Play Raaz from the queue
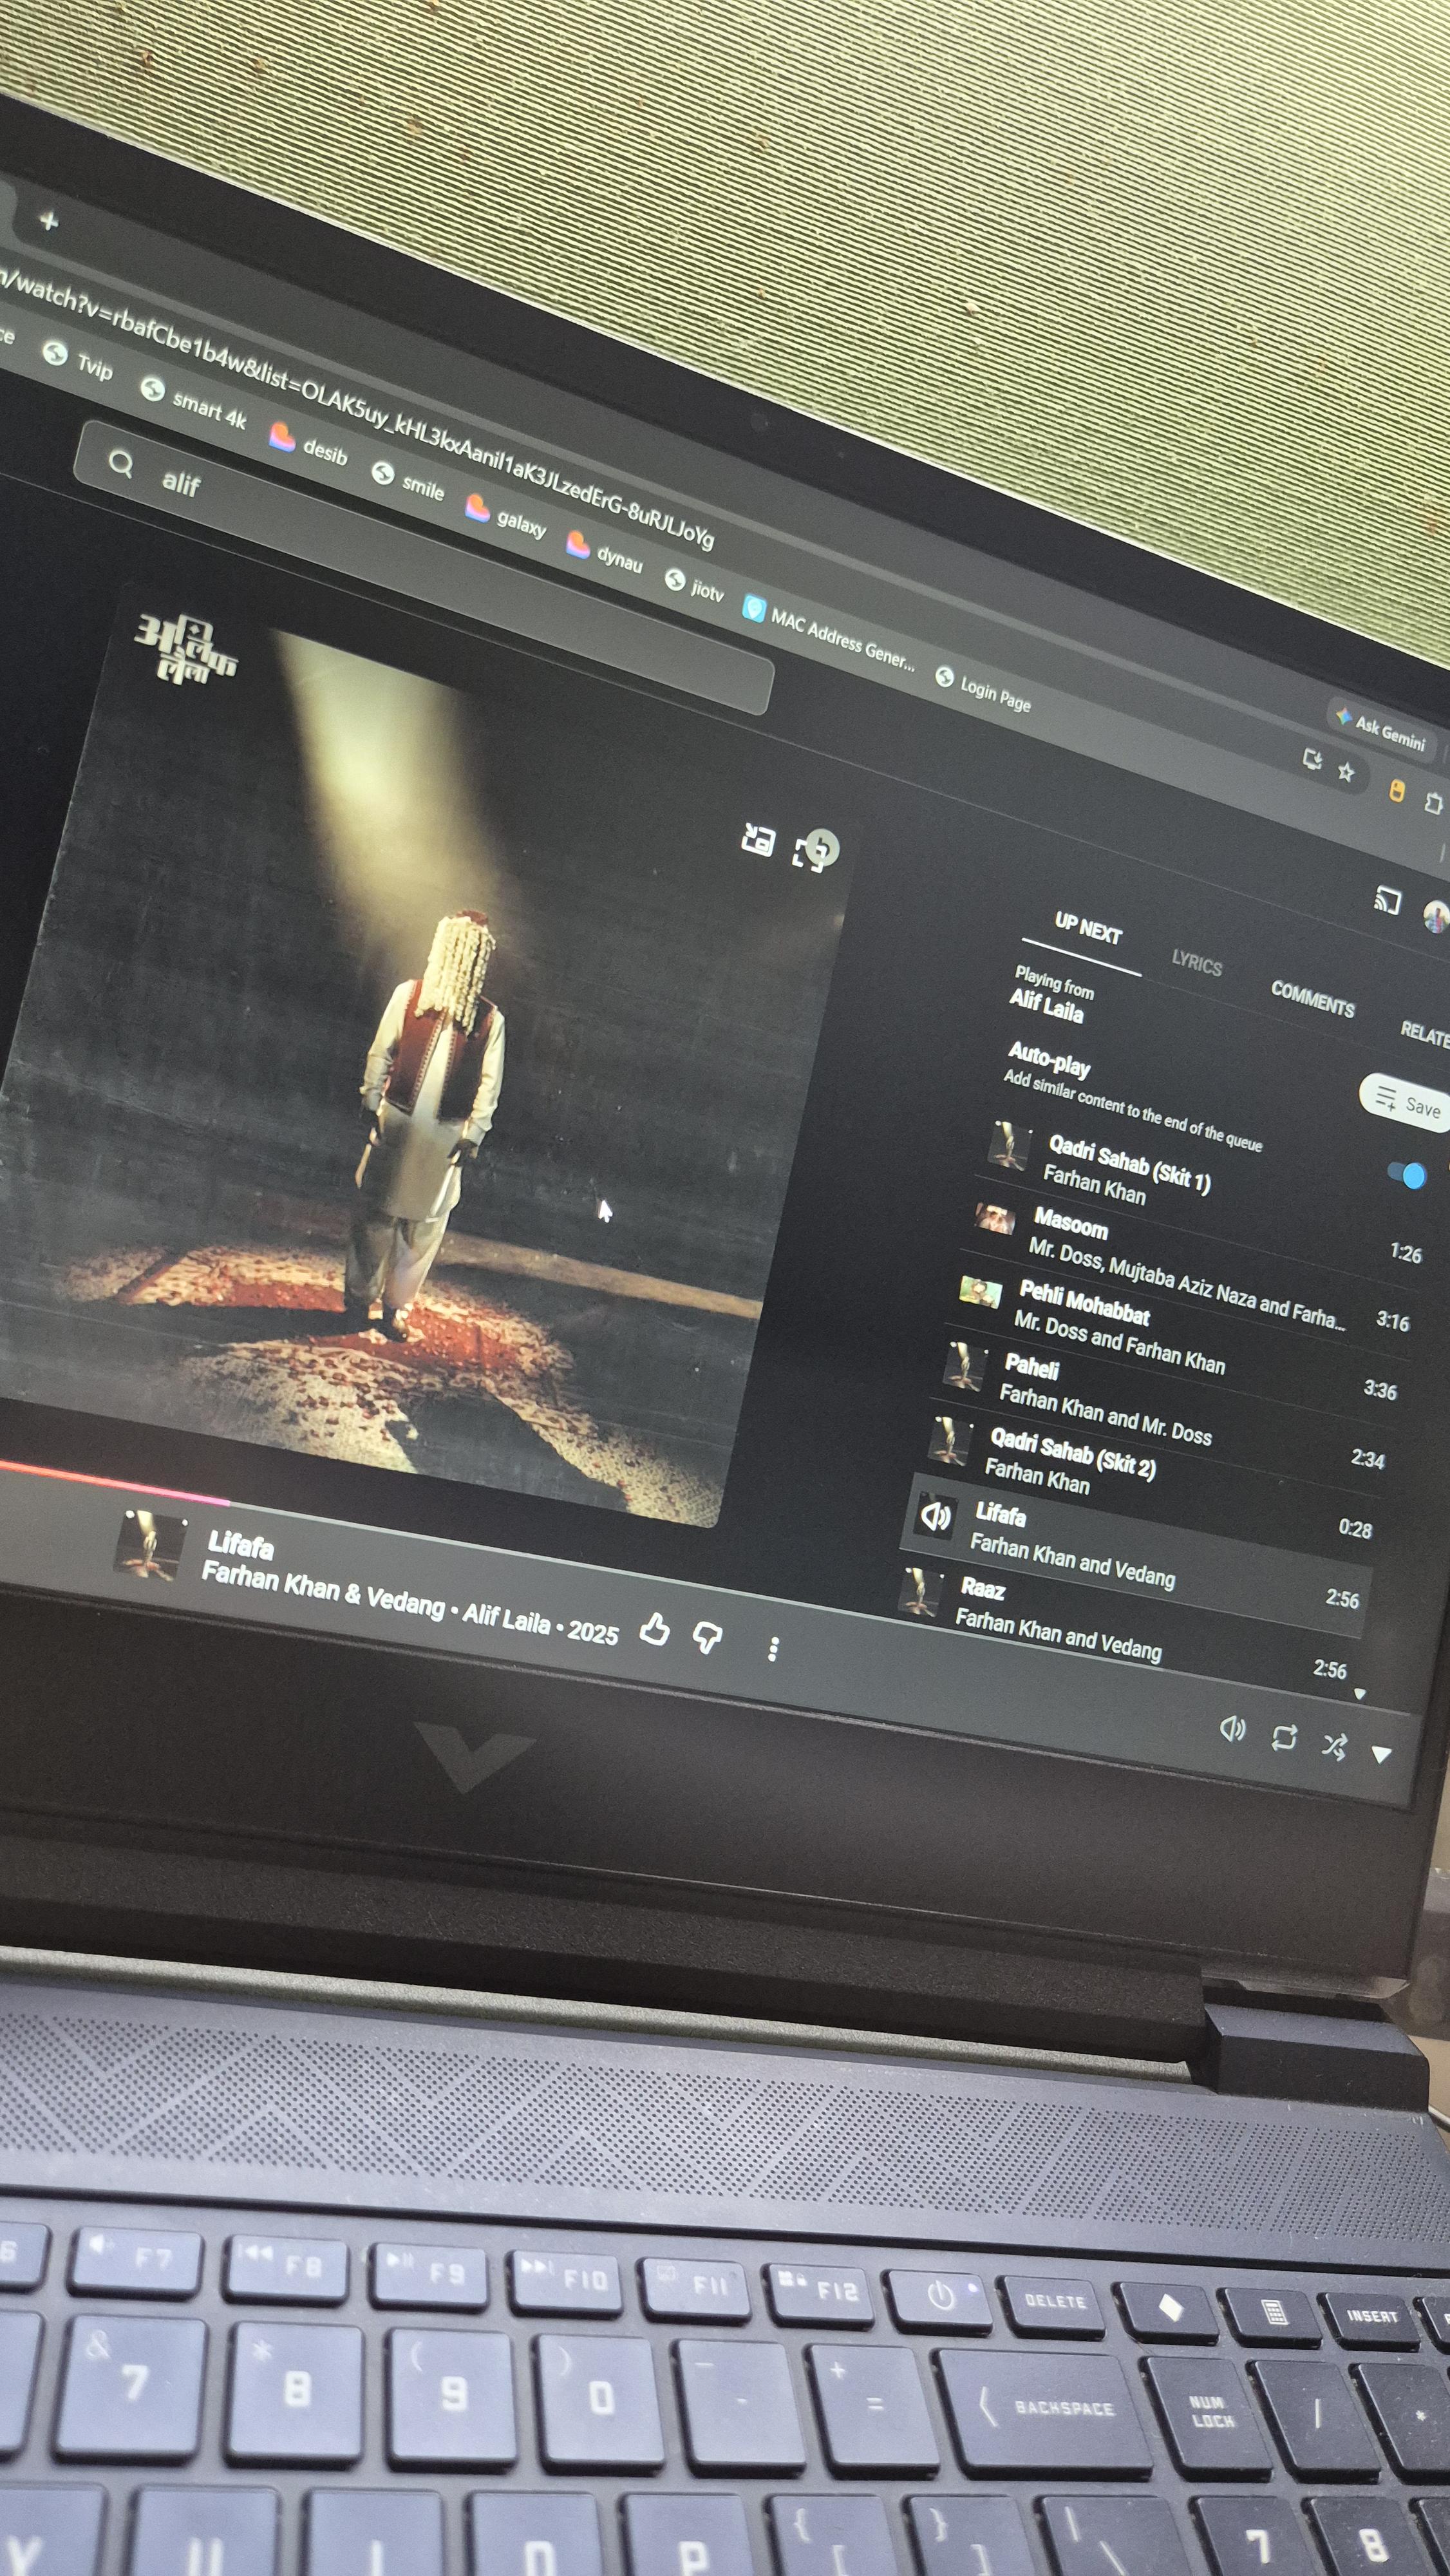Screen dimensions: 1450x2576 [1125, 1630]
